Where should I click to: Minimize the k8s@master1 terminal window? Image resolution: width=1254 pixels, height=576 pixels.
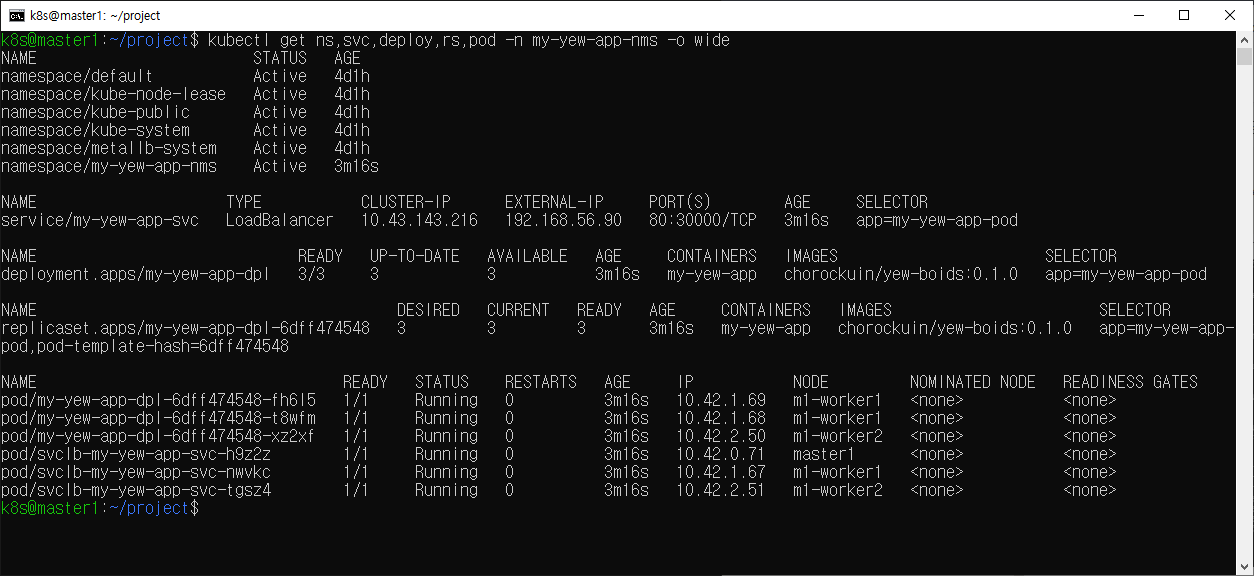pos(1137,15)
